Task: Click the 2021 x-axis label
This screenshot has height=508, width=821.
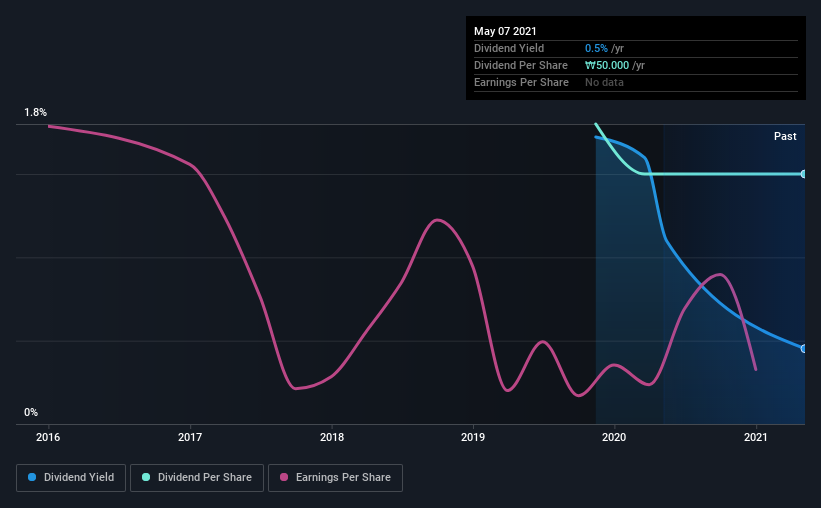Action: pos(756,437)
